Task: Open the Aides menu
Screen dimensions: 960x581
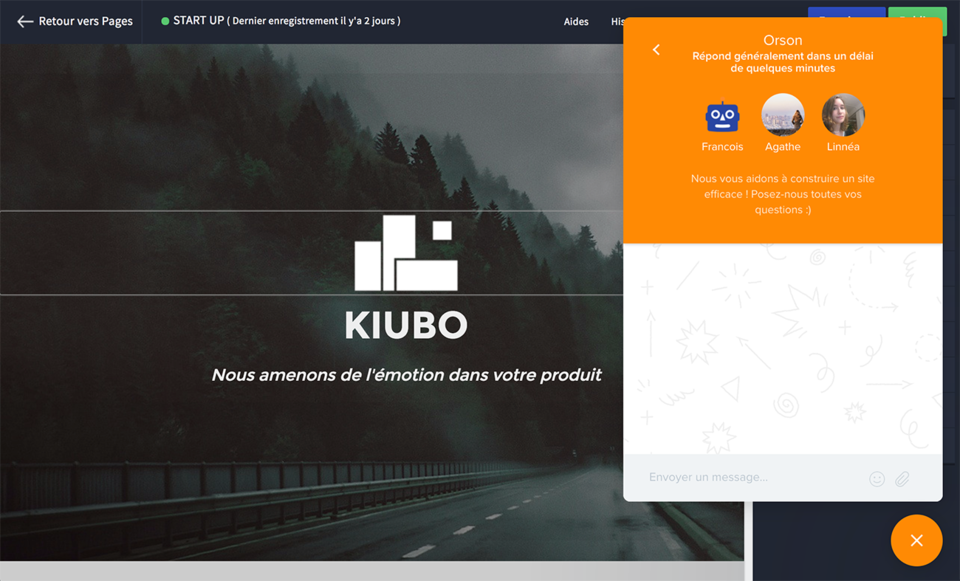Action: pyautogui.click(x=576, y=21)
